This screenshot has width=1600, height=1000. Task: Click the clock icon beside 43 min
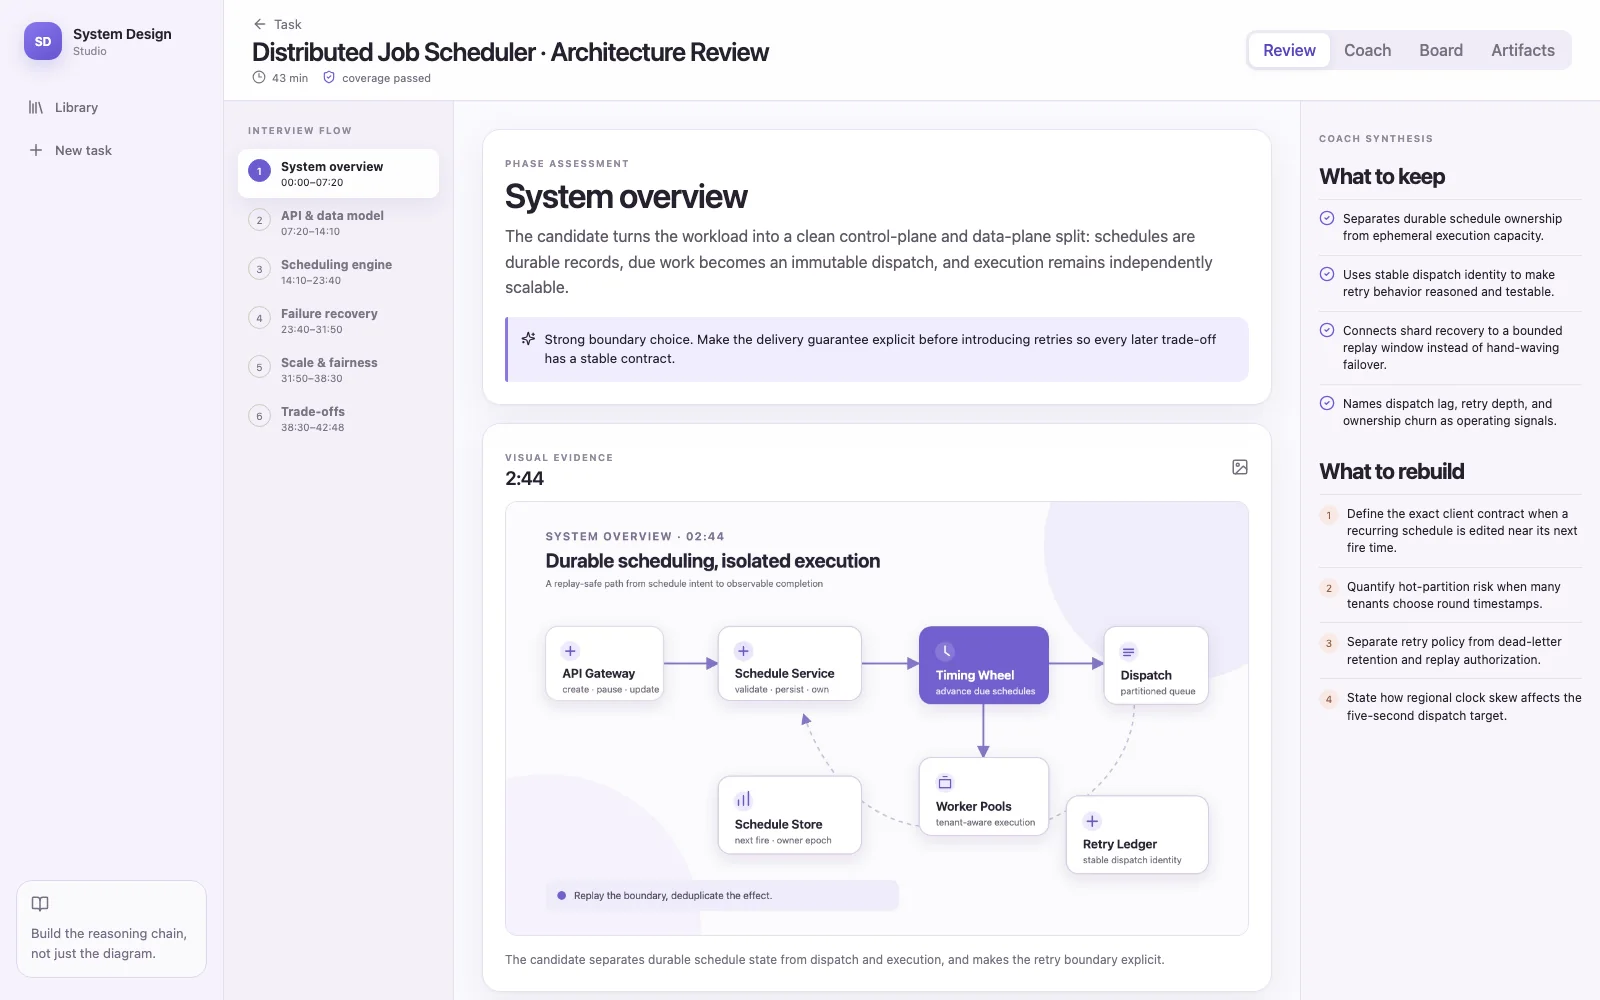coord(259,77)
